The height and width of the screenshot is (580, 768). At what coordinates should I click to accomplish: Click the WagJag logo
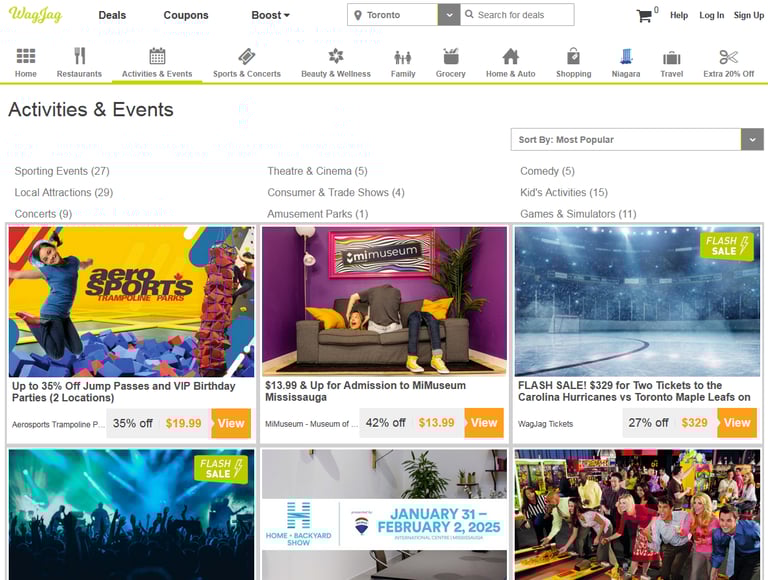tap(35, 15)
